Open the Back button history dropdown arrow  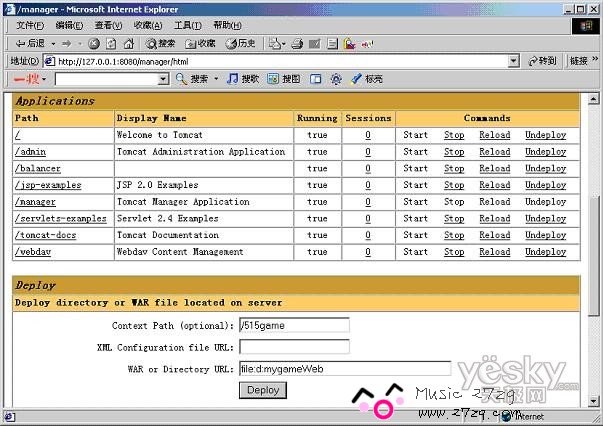(53, 44)
